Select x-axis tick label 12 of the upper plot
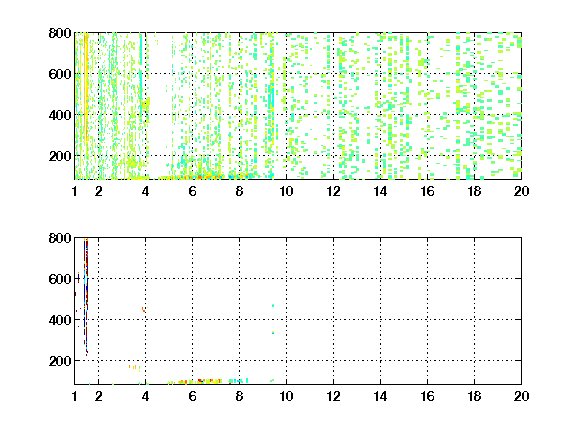The height and width of the screenshot is (432, 576). click(333, 191)
